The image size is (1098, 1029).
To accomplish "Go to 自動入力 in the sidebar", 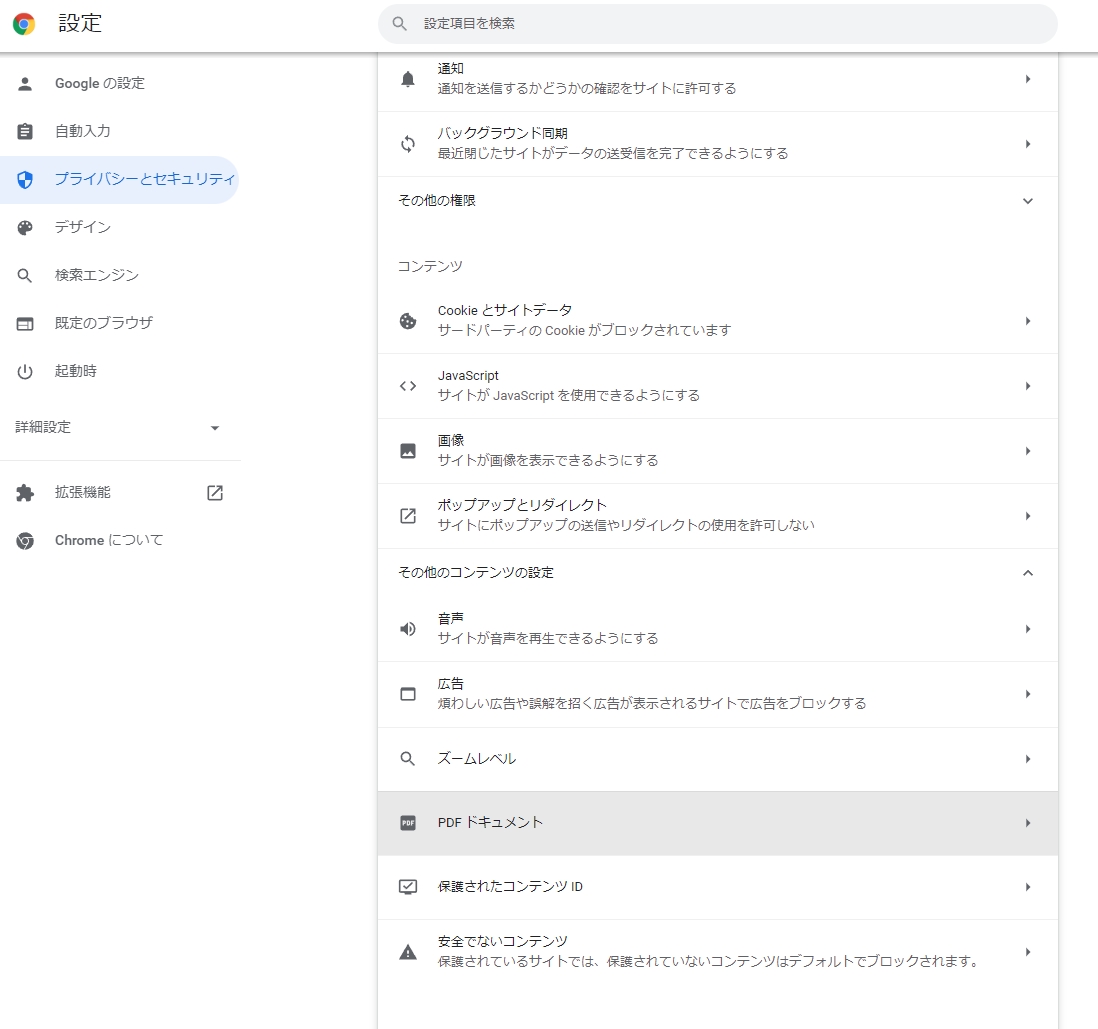I will [82, 131].
